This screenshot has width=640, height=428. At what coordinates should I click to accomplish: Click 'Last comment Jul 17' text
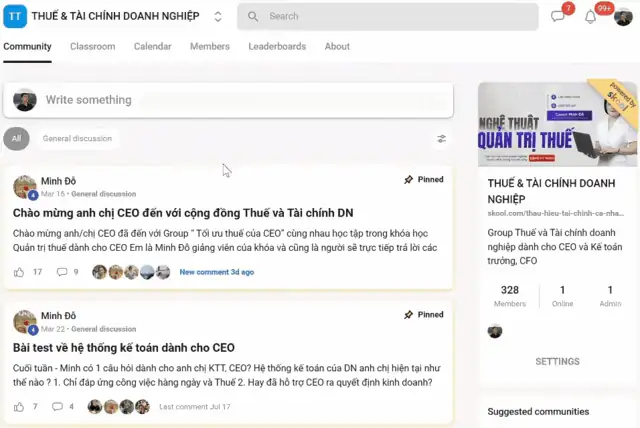click(x=195, y=407)
